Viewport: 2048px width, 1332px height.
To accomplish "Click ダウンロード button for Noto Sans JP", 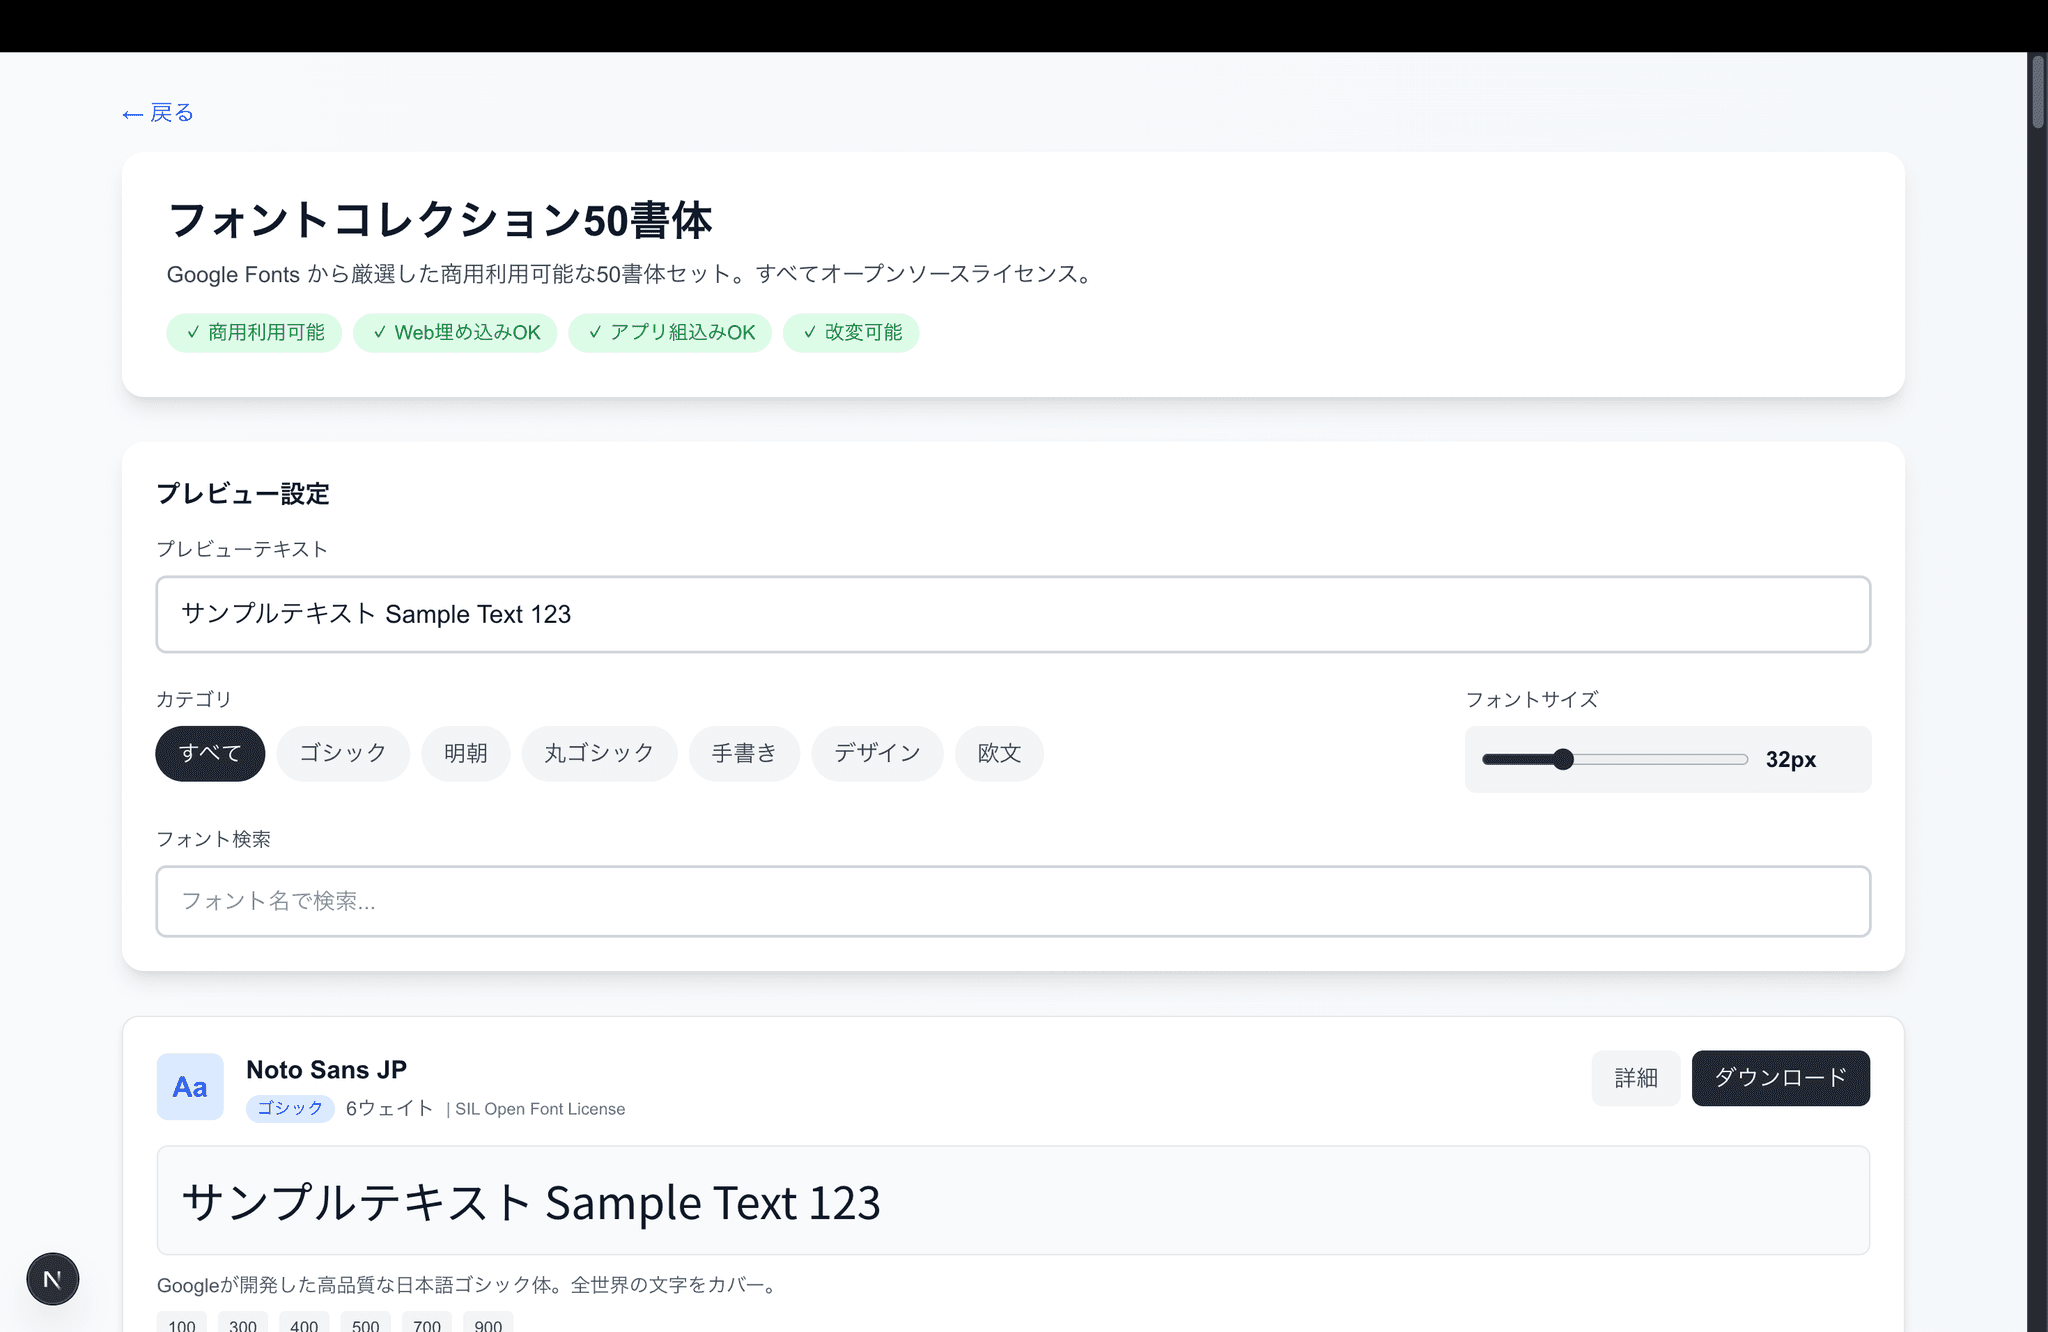I will 1780,1078.
